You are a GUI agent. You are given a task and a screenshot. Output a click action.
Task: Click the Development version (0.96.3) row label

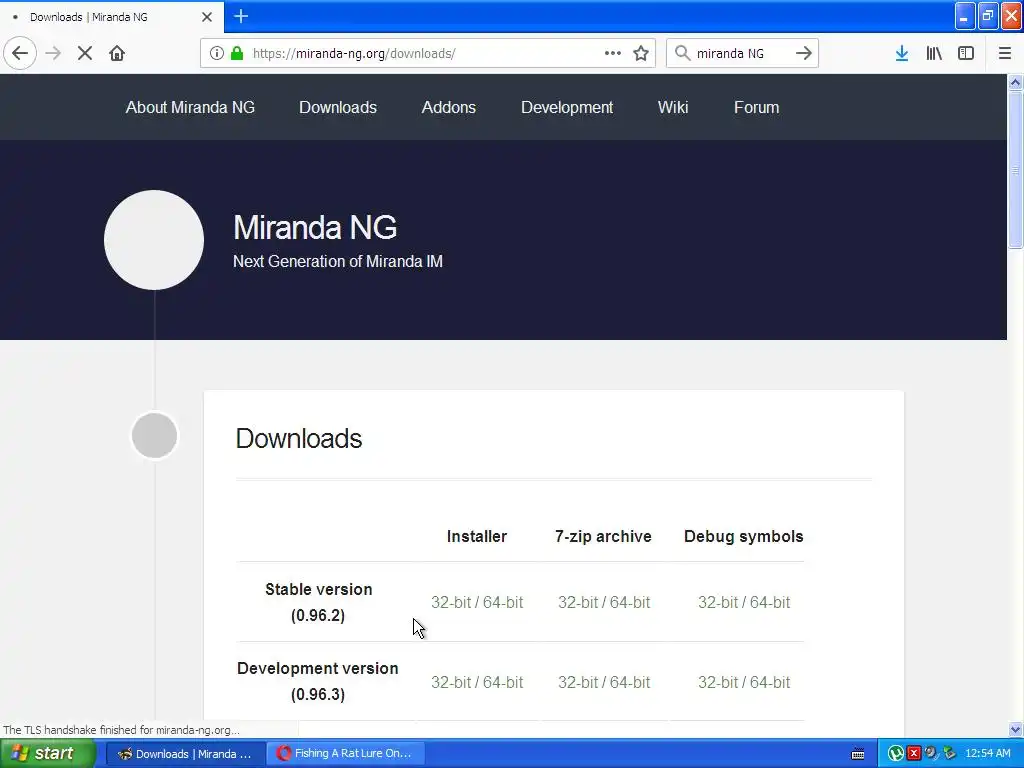pyautogui.click(x=318, y=681)
